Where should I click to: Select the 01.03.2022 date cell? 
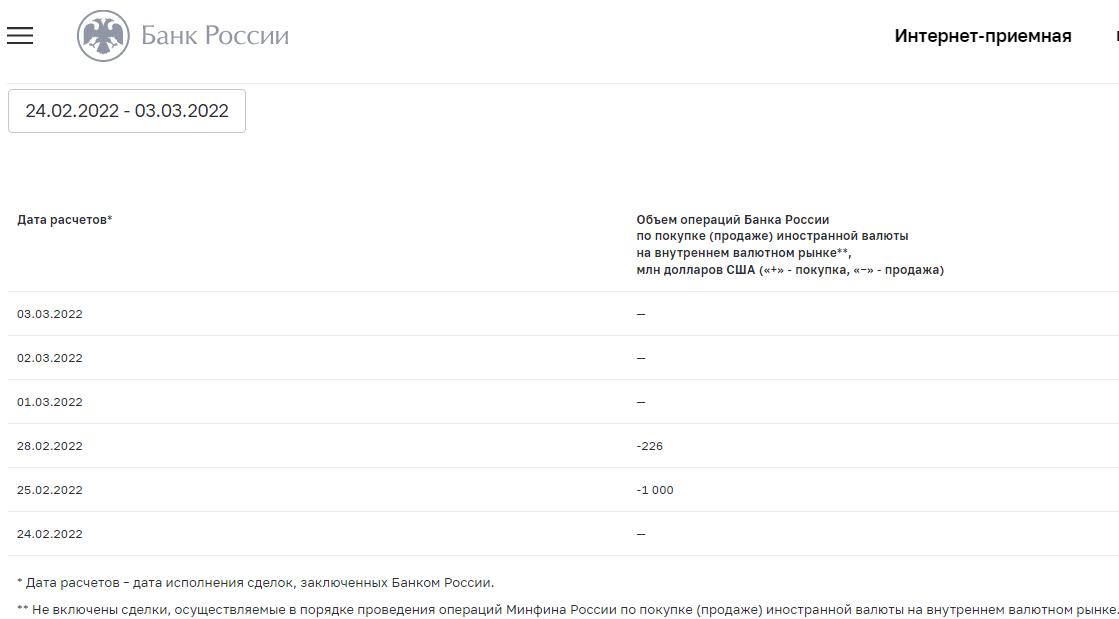(x=50, y=402)
